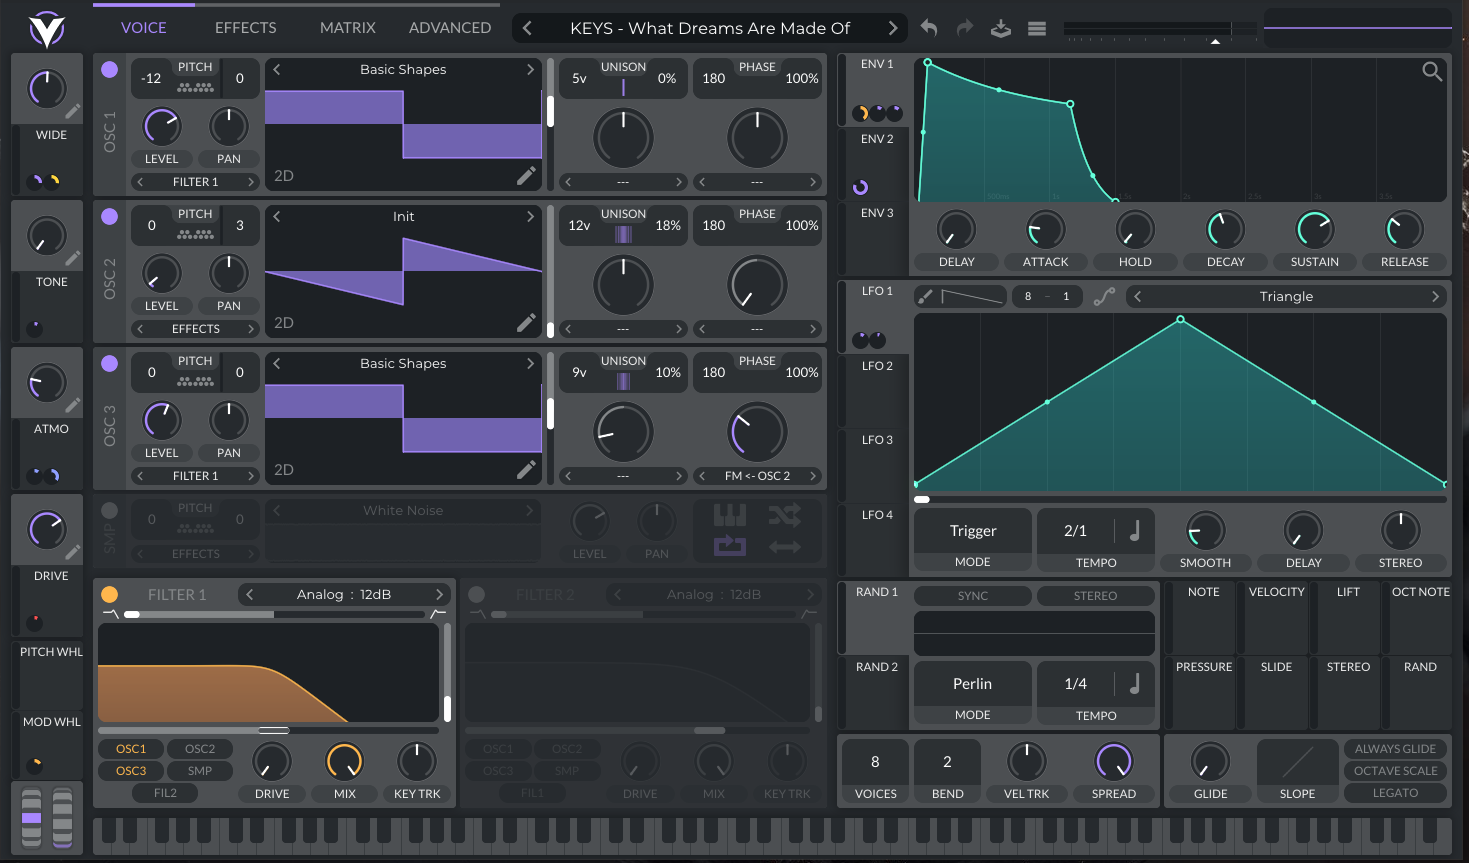Click the envelope magnifying glass icon
1469x863 pixels.
[1432, 71]
